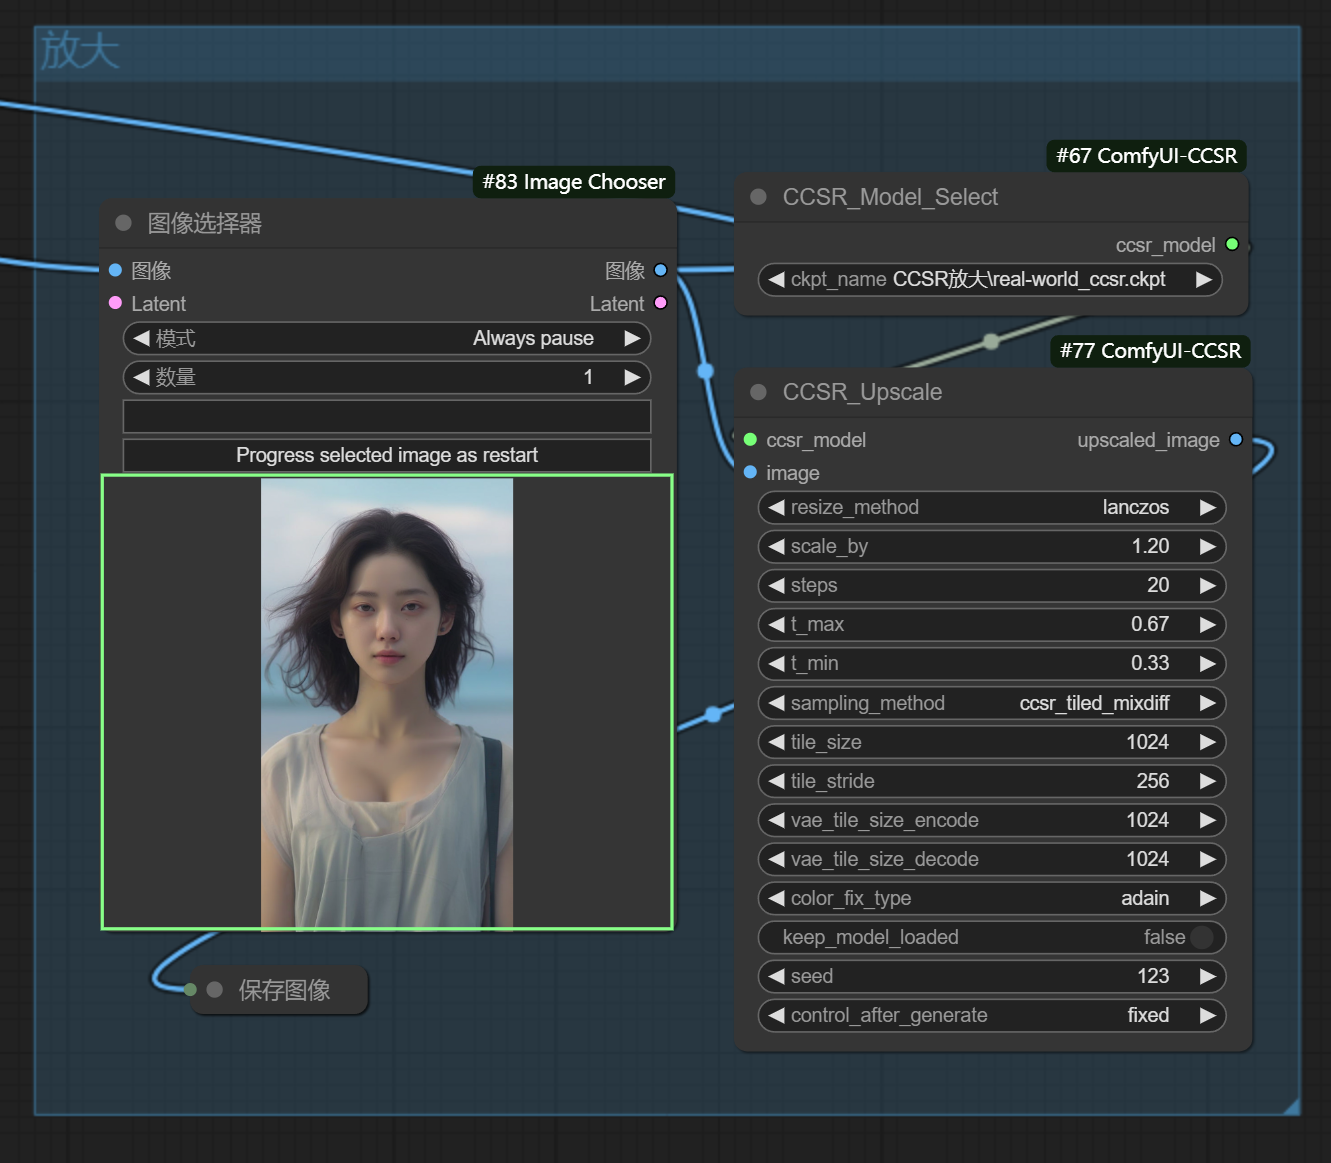This screenshot has width=1331, height=1163.
Task: Click the #67 ComfyUI-CCSR badge
Action: (1147, 156)
